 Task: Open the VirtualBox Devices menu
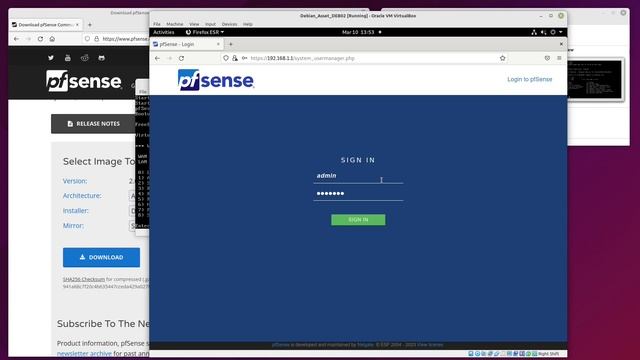click(x=229, y=24)
